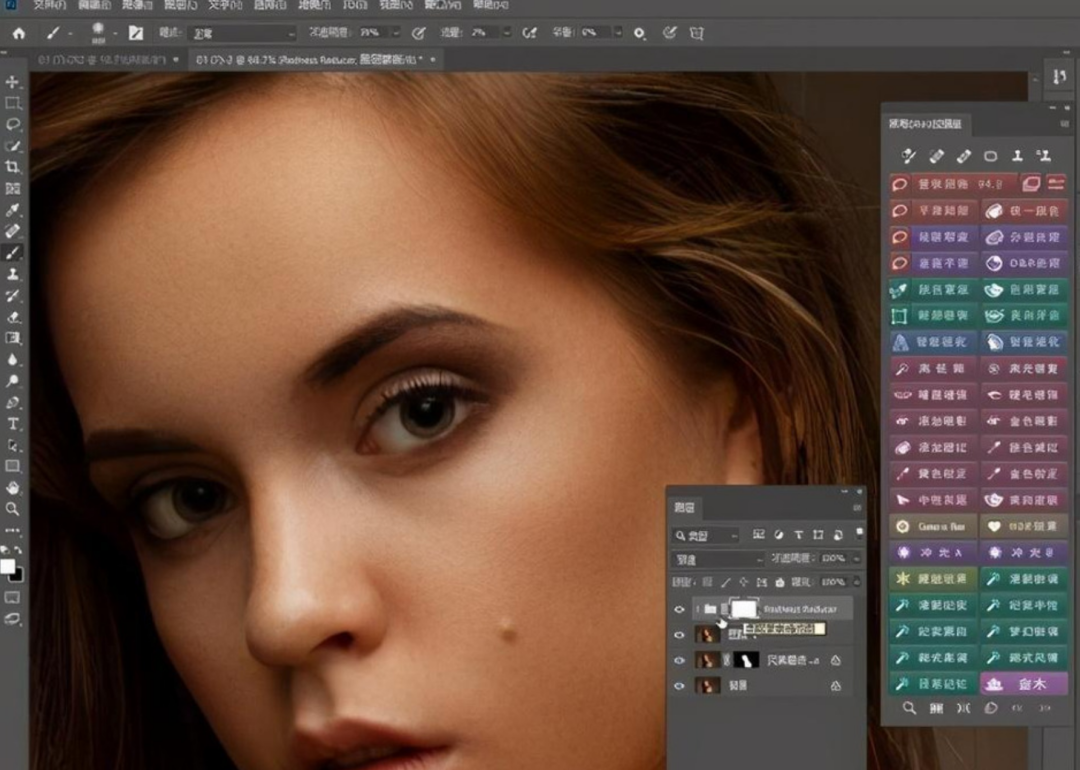Image resolution: width=1080 pixels, height=770 pixels.
Task: Click the foreground color swatch
Action: (x=8, y=566)
